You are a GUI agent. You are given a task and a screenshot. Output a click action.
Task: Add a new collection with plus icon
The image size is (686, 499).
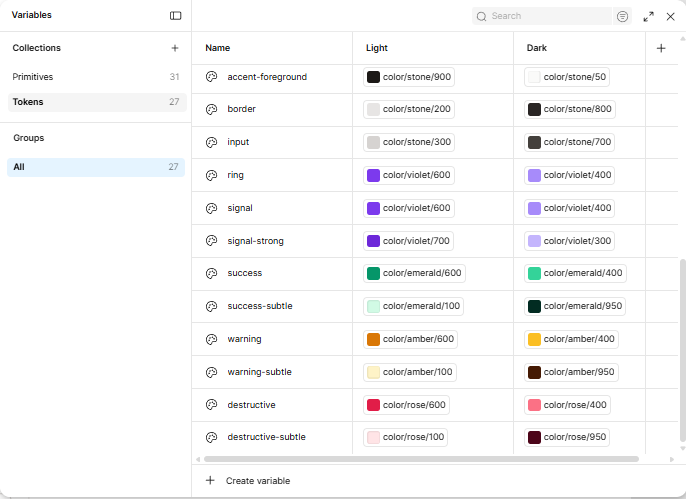[175, 48]
